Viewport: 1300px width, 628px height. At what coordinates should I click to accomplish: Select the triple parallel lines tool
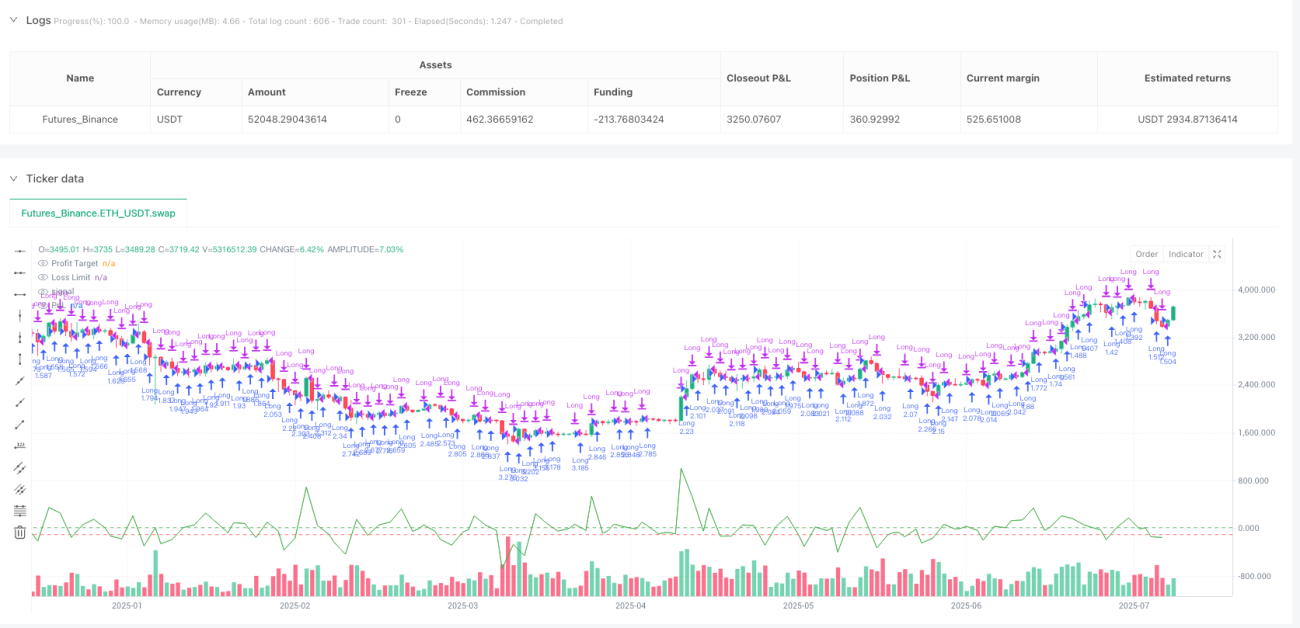click(x=19, y=489)
